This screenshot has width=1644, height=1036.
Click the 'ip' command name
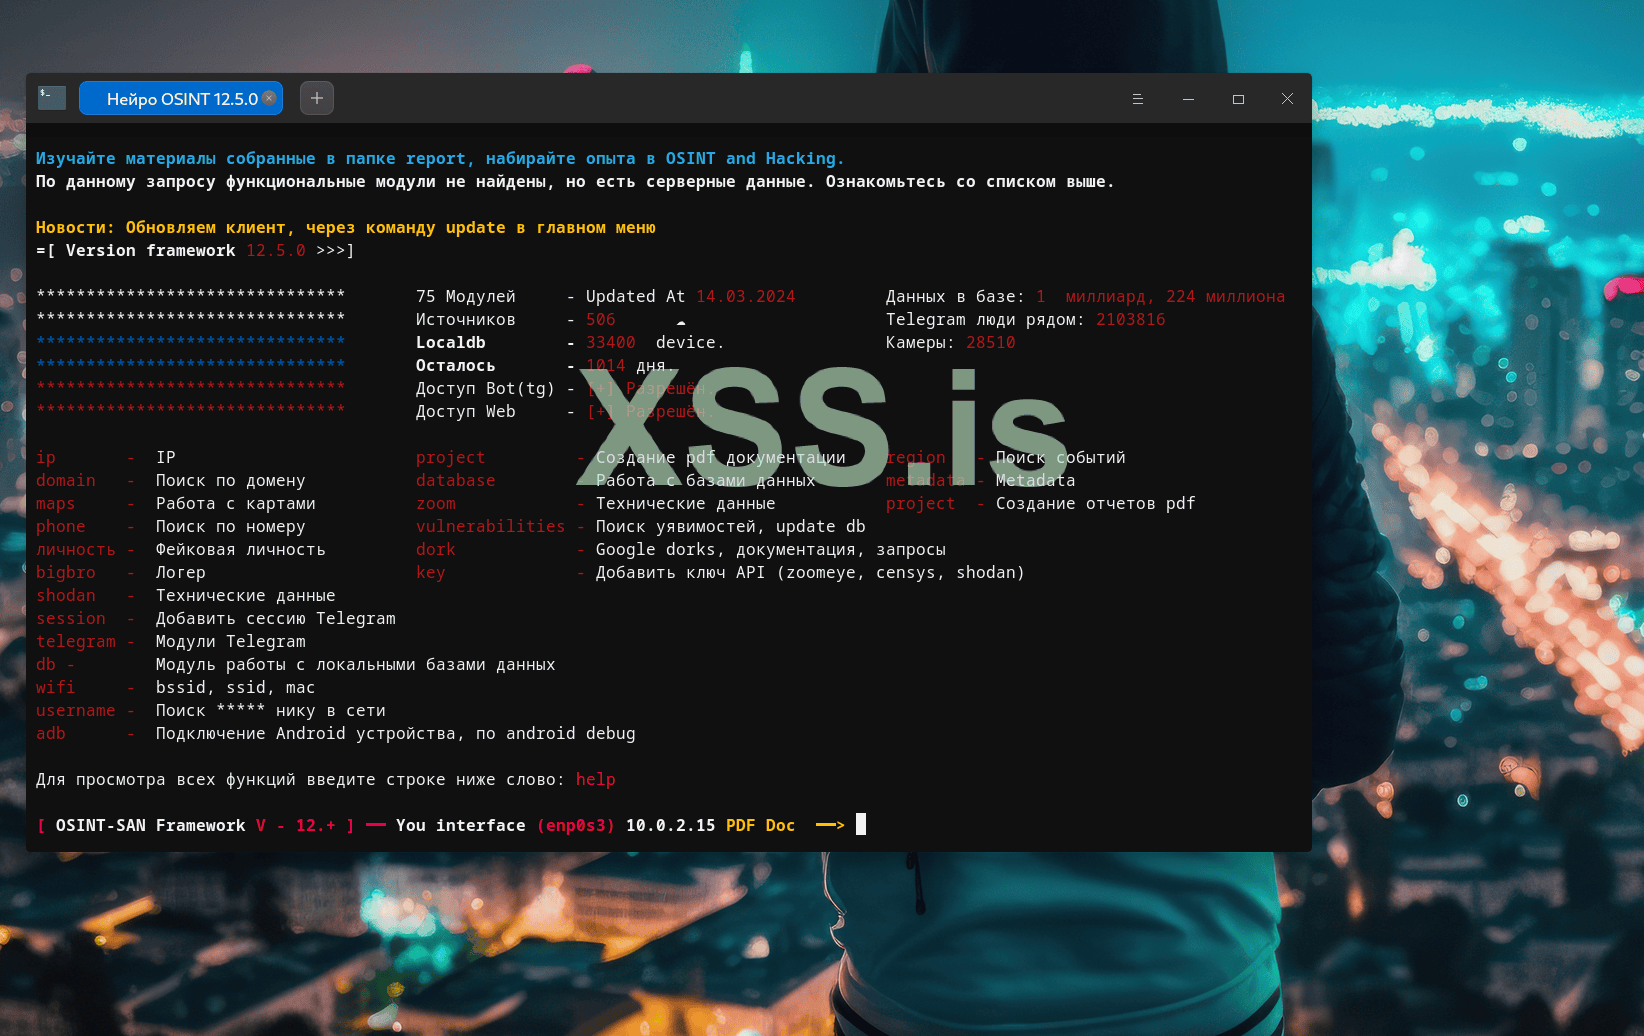click(x=46, y=457)
